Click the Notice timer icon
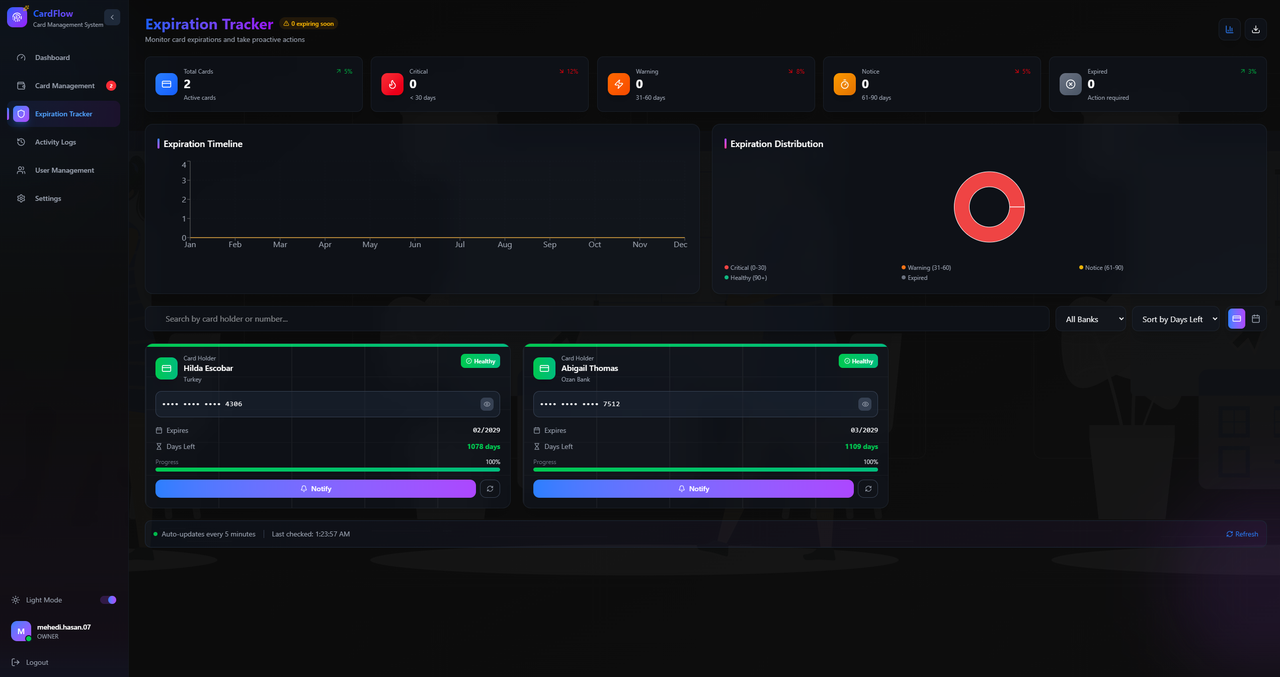Viewport: 1280px width, 677px height. pyautogui.click(x=845, y=84)
